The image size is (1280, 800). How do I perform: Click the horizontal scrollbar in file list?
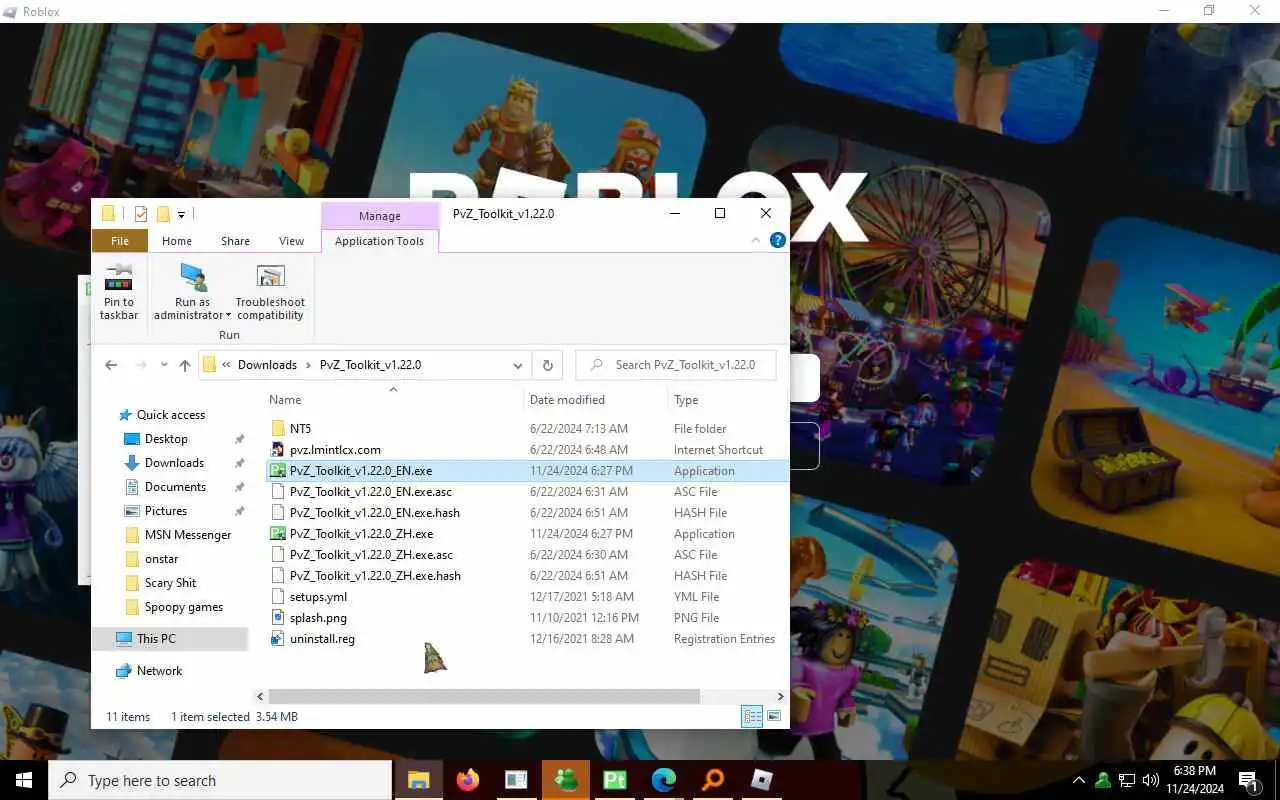485,696
